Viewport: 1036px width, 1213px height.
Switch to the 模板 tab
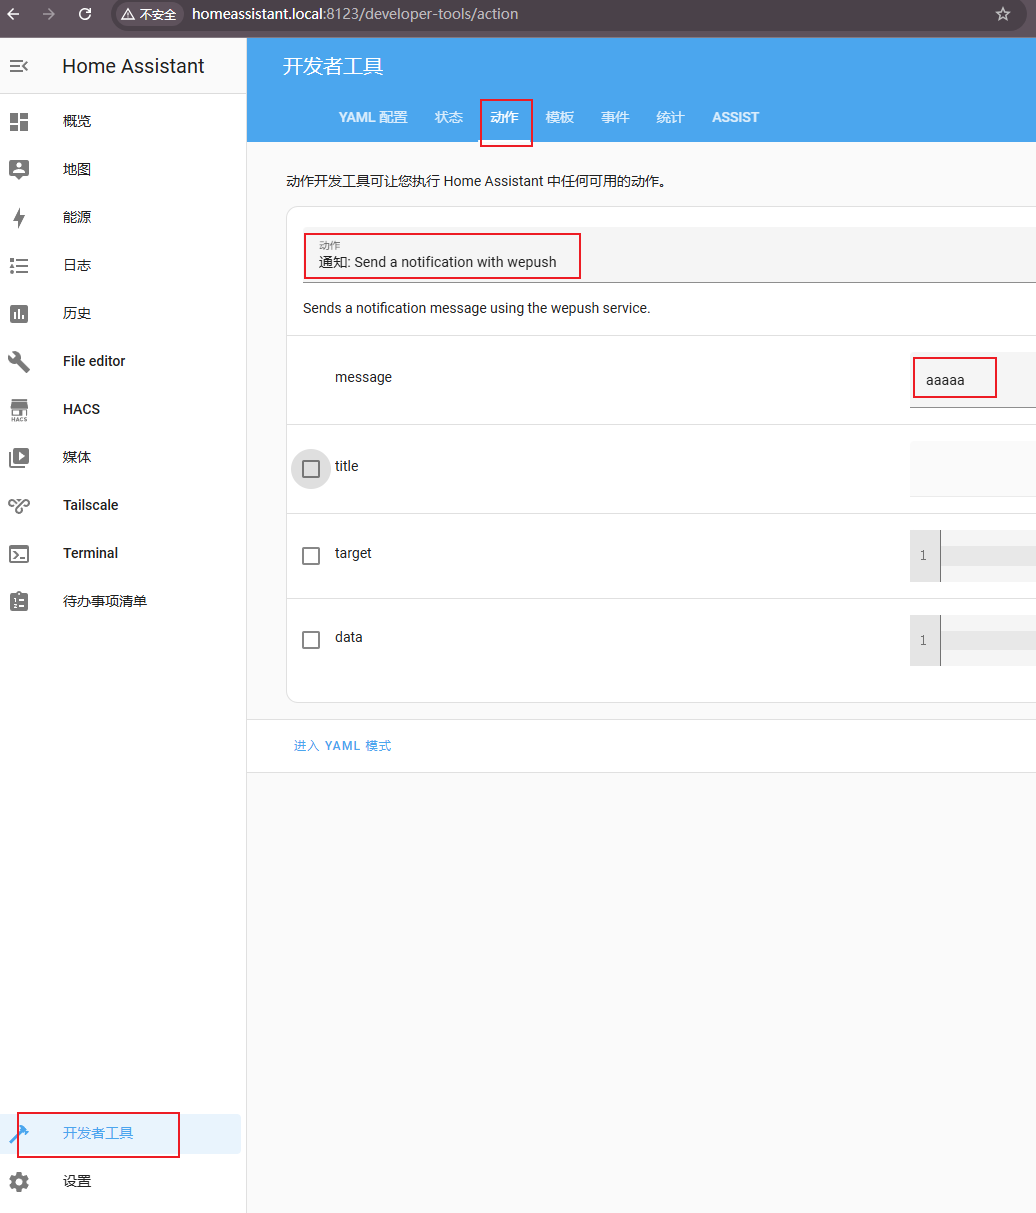coord(560,117)
